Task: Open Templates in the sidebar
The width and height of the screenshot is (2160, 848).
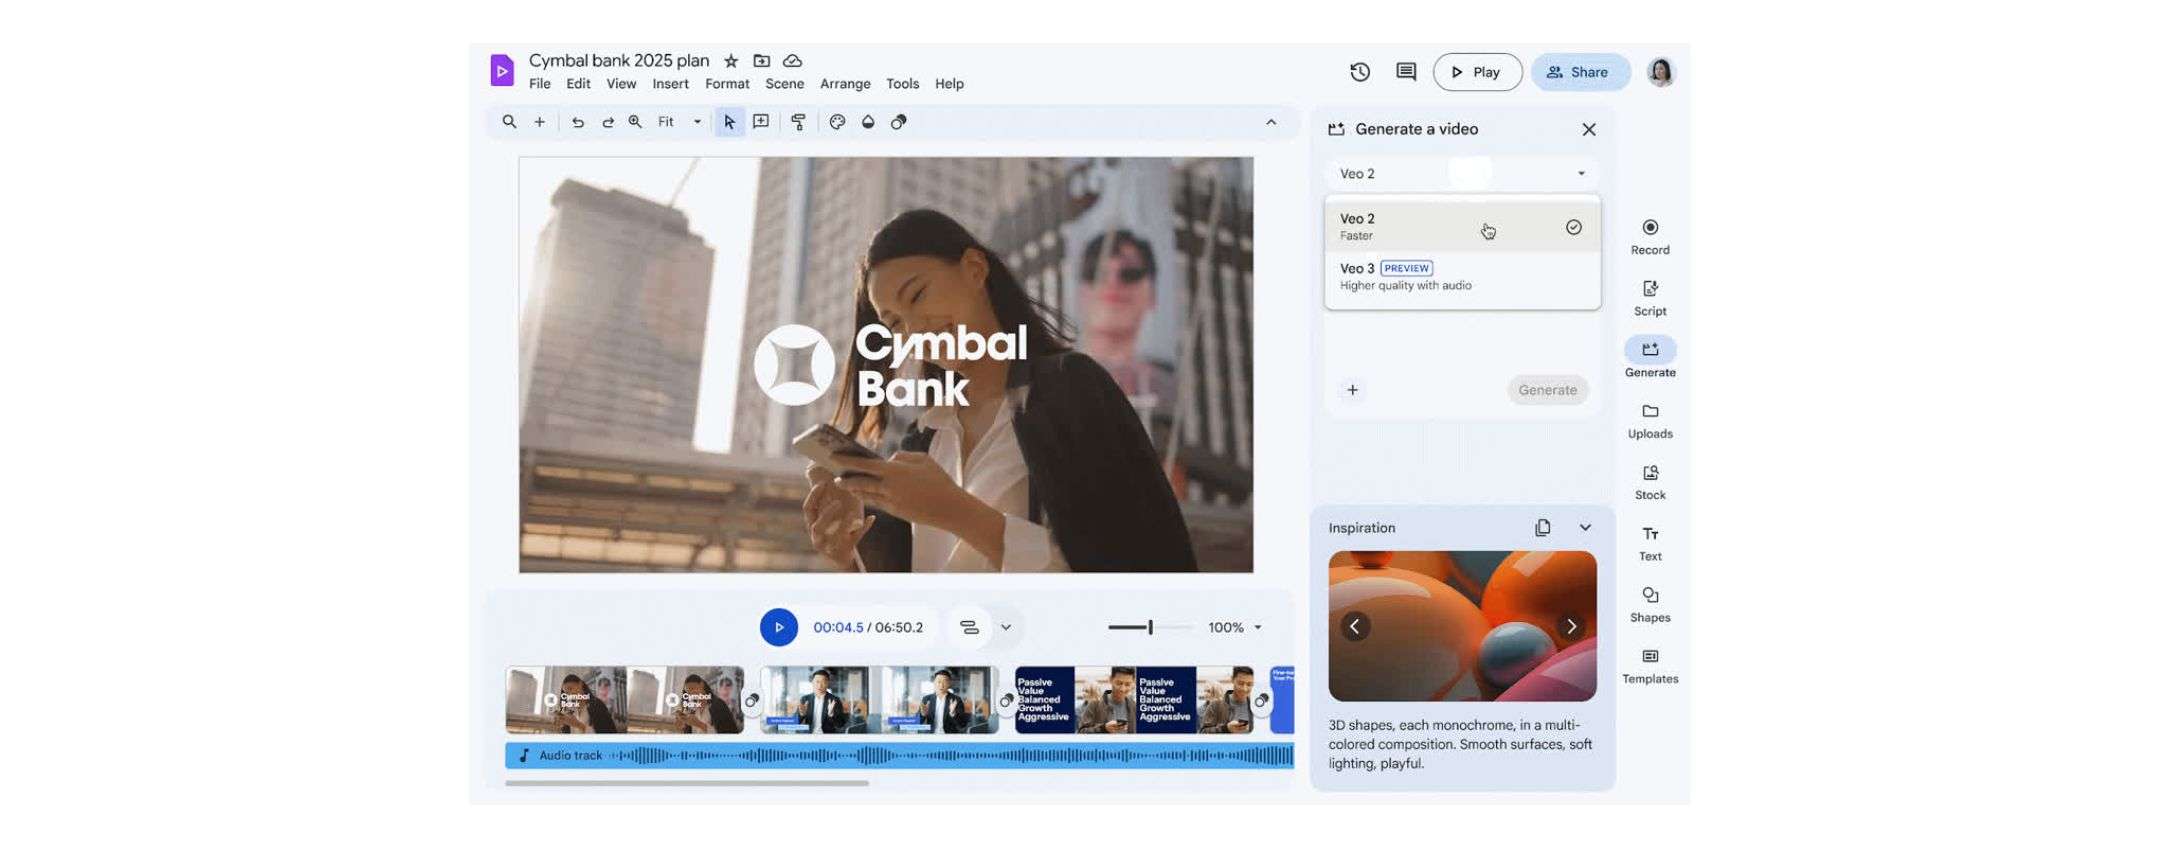Action: 1650,666
